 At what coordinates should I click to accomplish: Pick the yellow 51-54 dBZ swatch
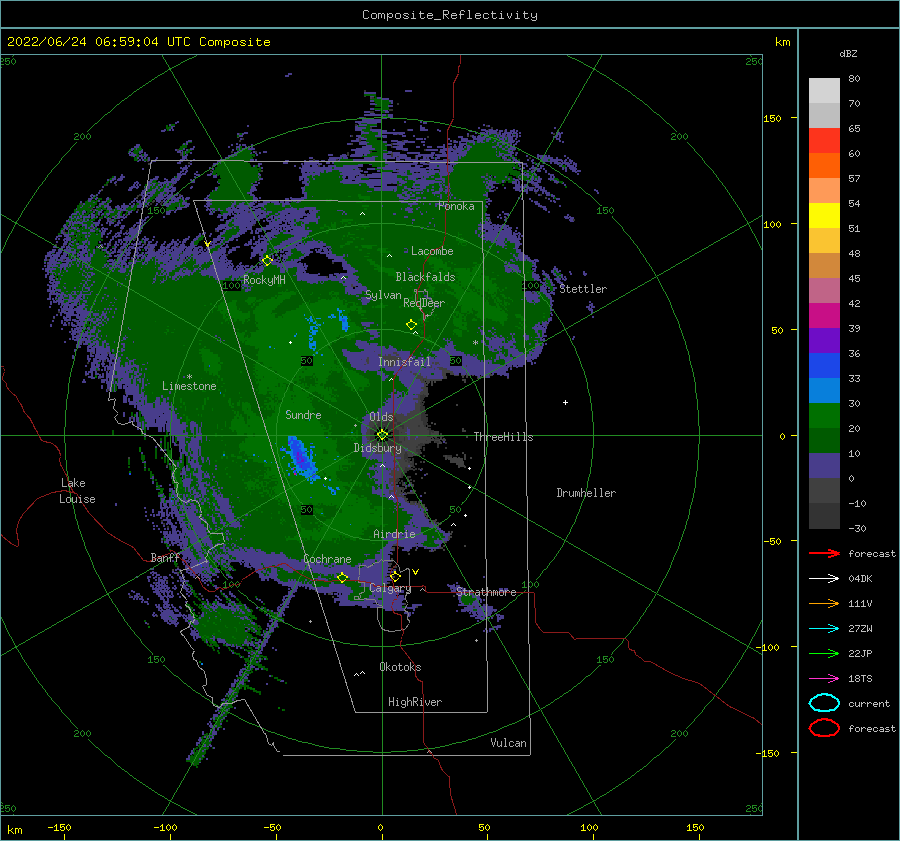824,216
